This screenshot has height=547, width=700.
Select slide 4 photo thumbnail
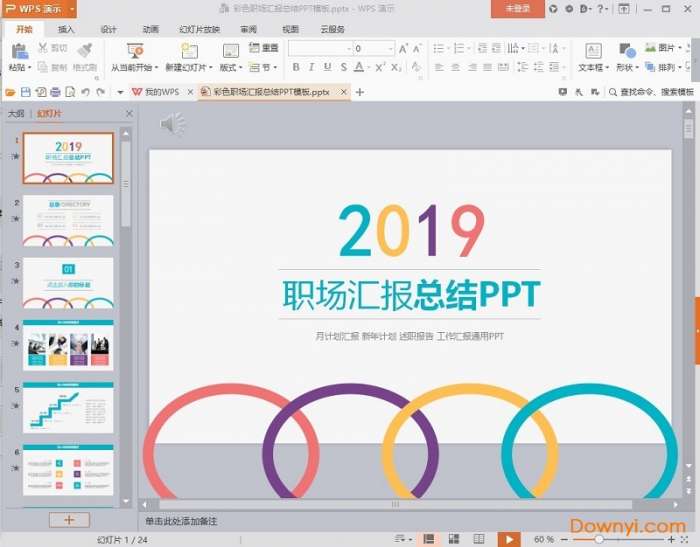click(68, 345)
